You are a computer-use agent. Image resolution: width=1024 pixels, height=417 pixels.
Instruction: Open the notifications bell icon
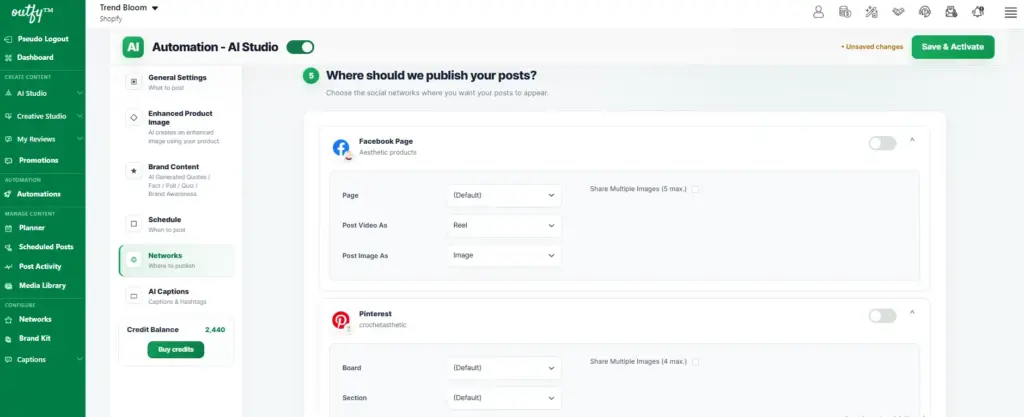pyautogui.click(x=978, y=12)
